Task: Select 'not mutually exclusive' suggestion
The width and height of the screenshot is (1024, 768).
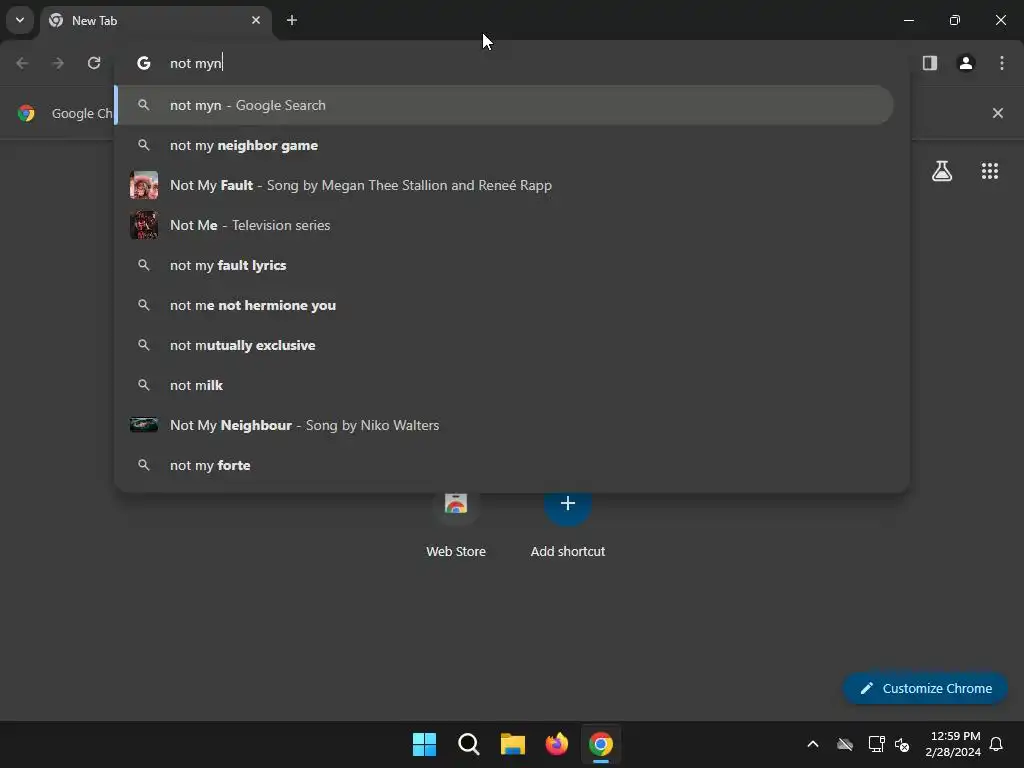Action: click(x=504, y=345)
